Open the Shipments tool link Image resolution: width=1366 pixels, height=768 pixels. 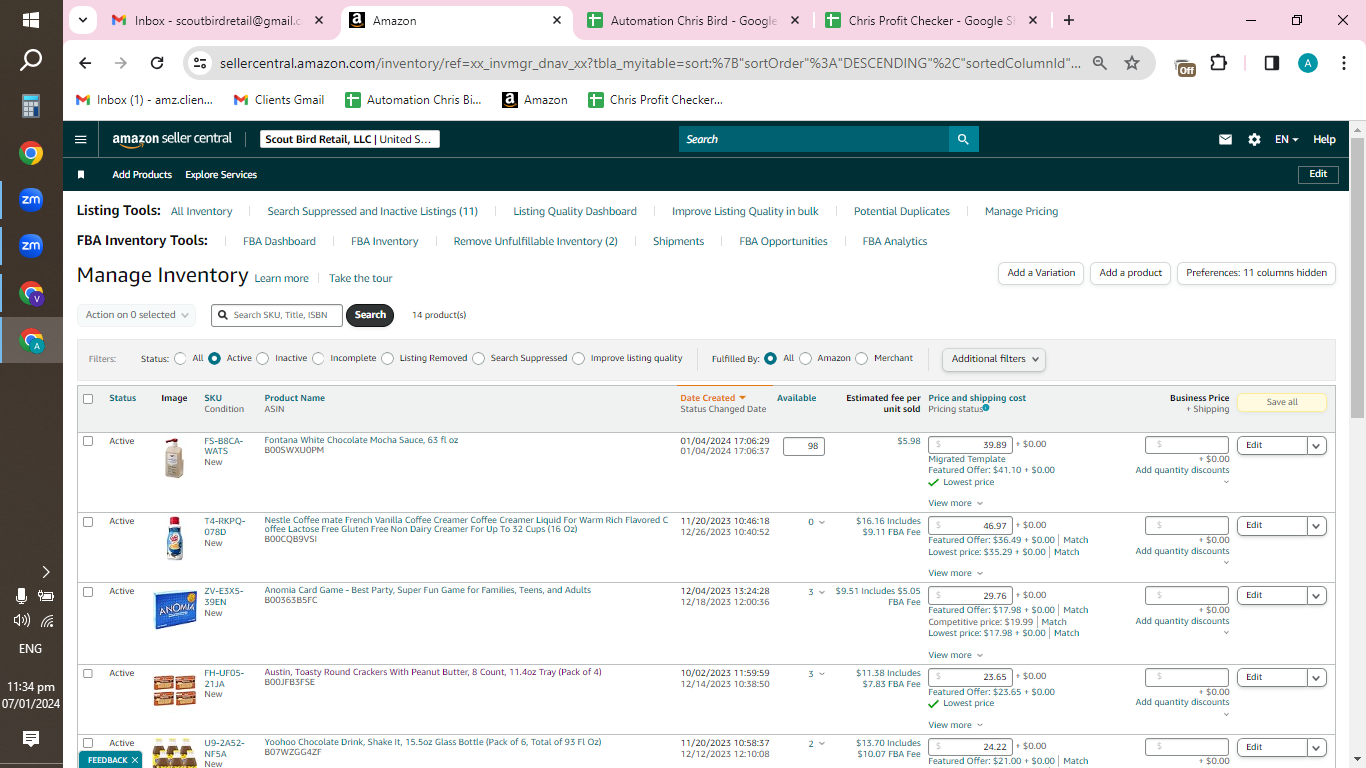tap(679, 242)
